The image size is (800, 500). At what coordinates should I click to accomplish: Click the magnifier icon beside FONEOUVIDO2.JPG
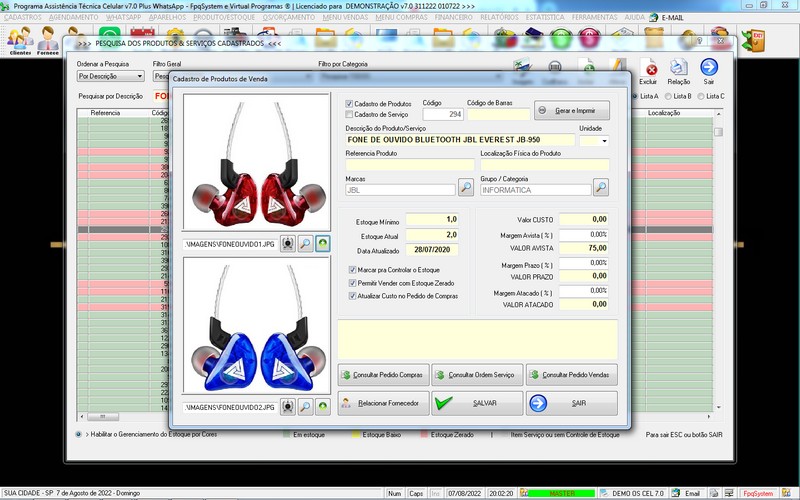click(305, 407)
